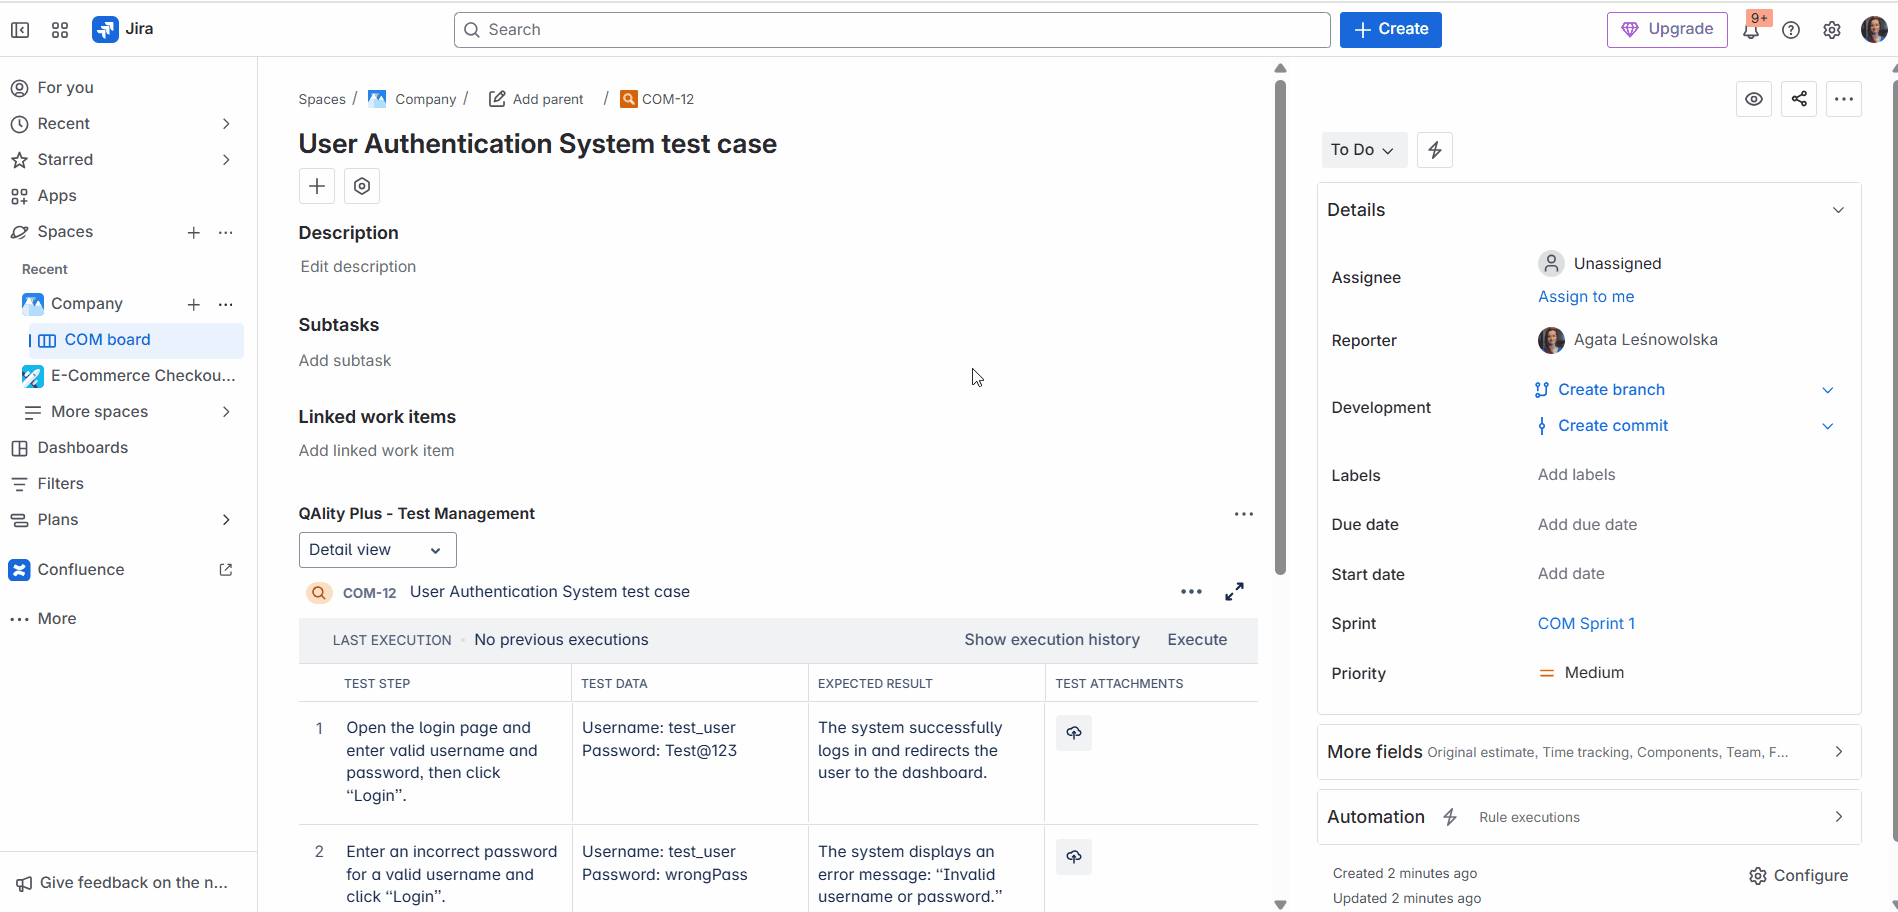Expand the Recent menu chevron
Viewport: 1898px width, 912px height.
pyautogui.click(x=226, y=124)
